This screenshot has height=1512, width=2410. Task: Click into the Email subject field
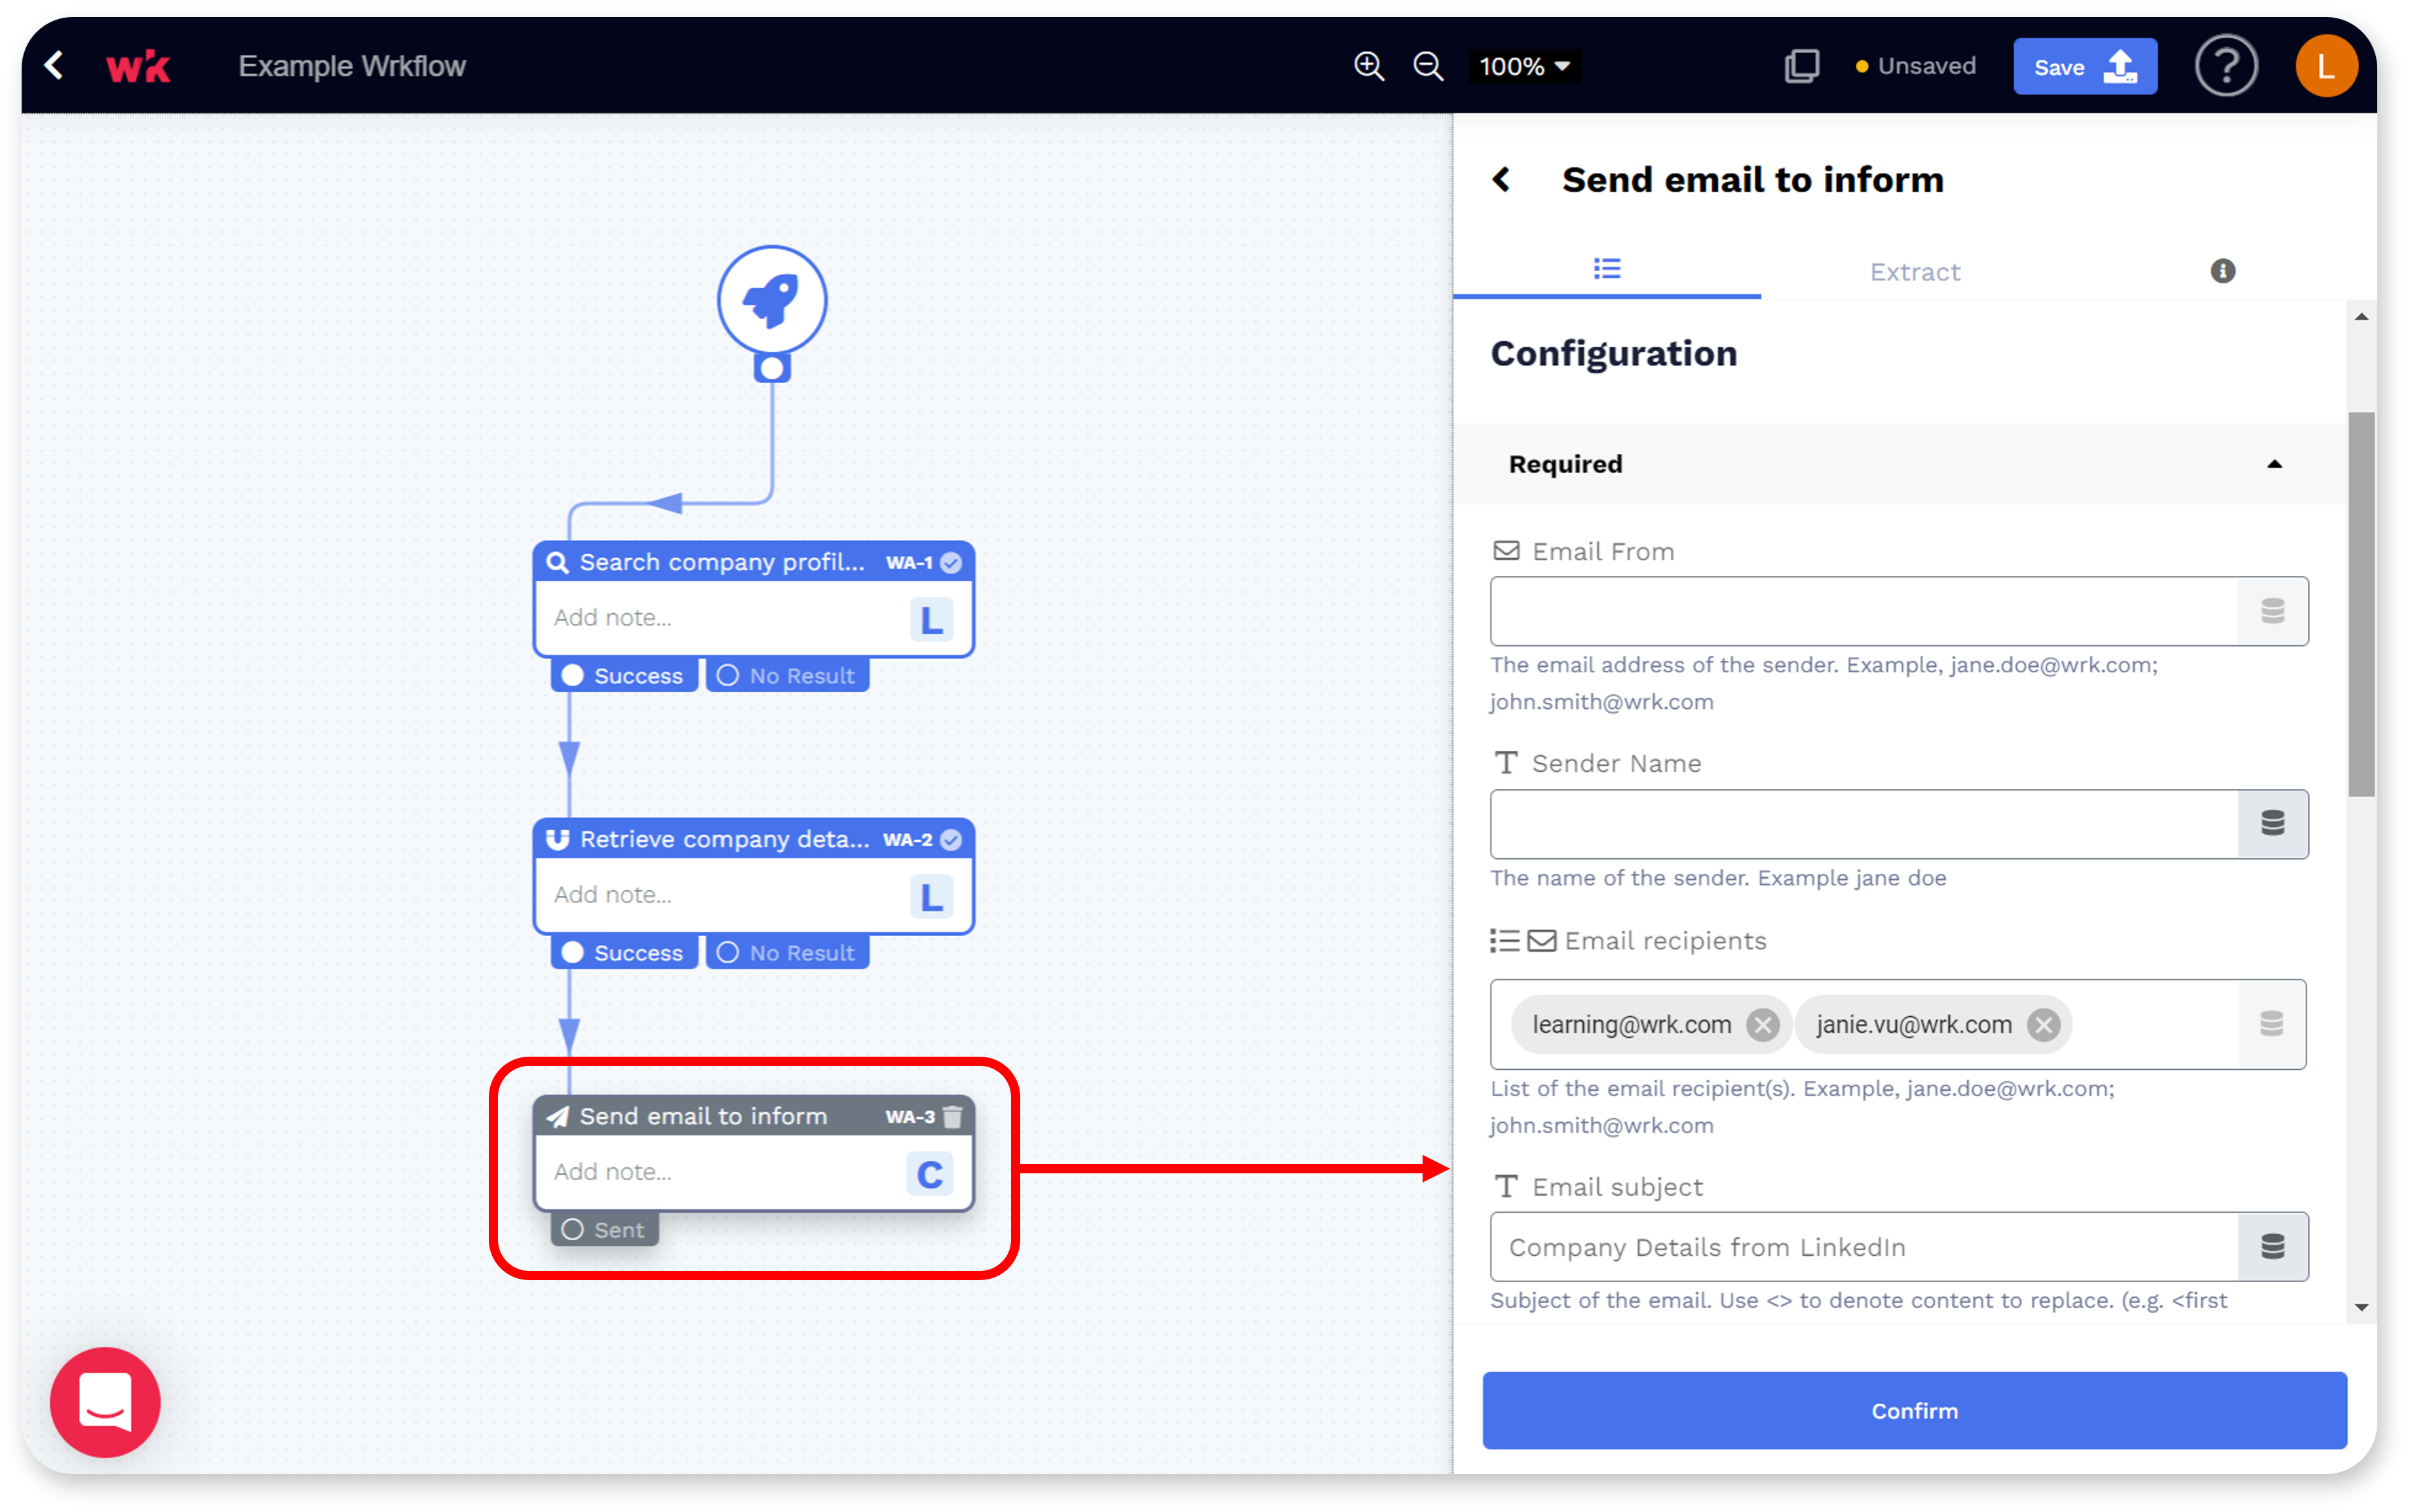(1864, 1247)
